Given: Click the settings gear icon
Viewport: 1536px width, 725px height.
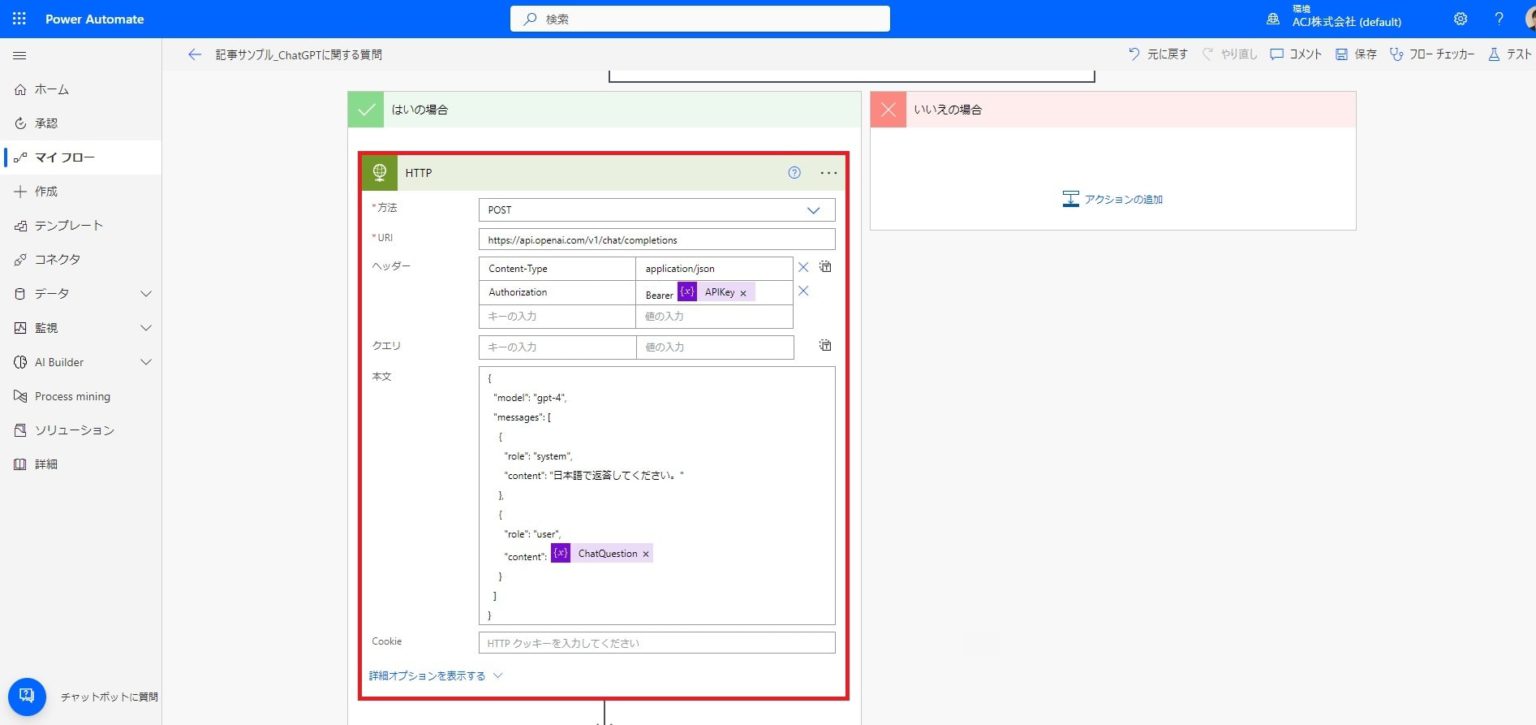Looking at the screenshot, I should [x=1460, y=19].
